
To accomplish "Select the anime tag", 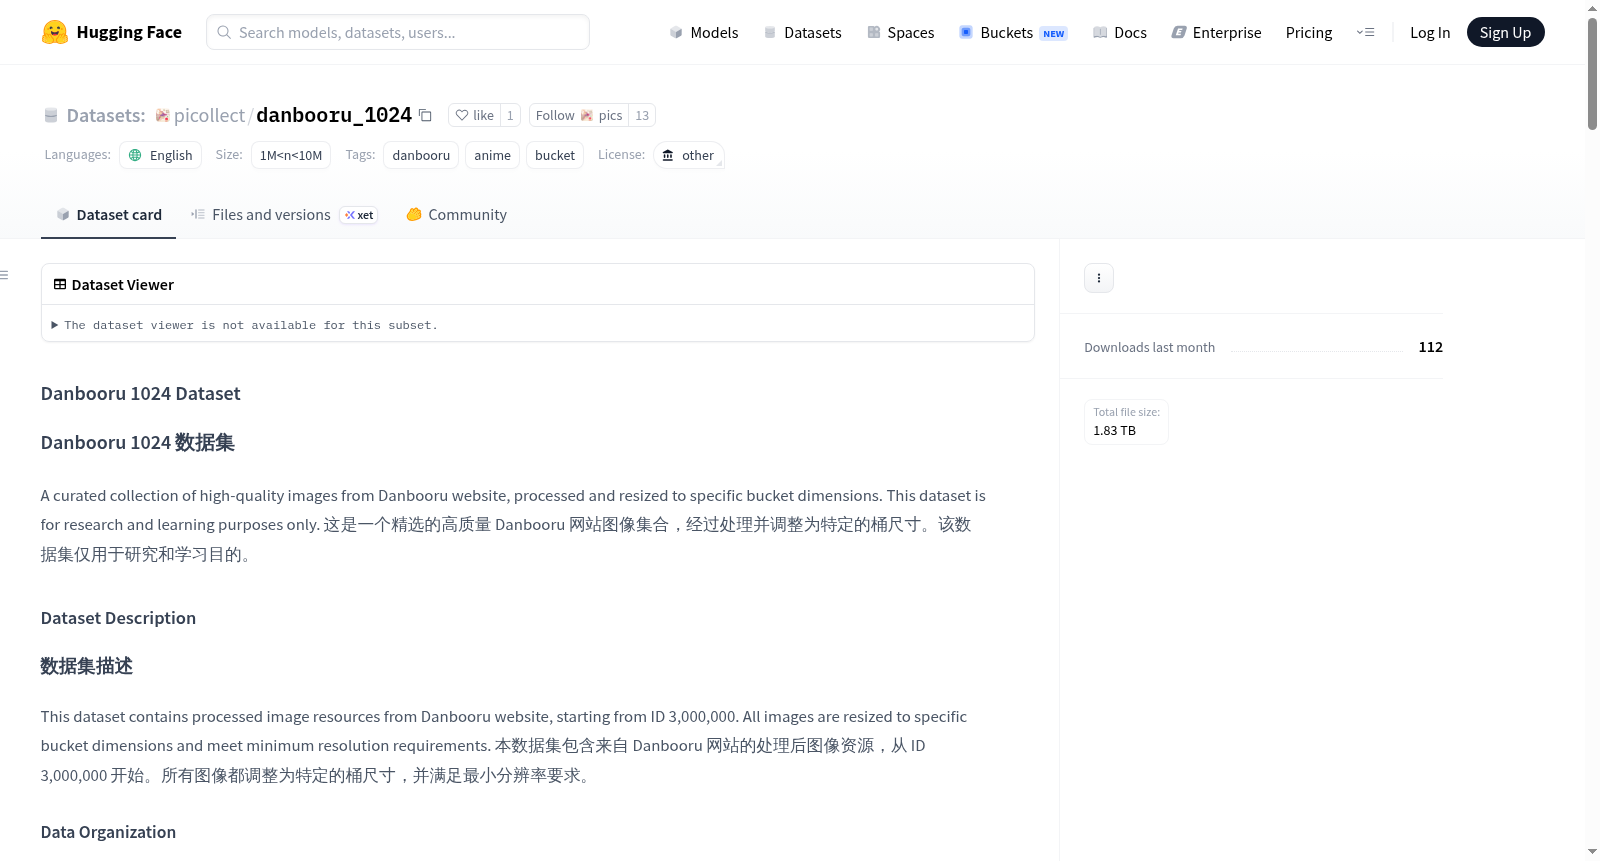I will point(492,155).
